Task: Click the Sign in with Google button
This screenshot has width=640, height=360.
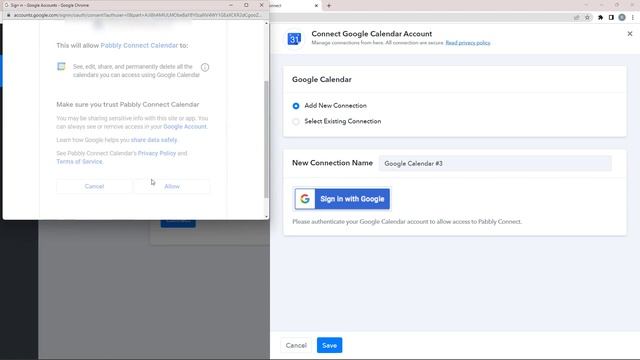Action: coord(342,199)
